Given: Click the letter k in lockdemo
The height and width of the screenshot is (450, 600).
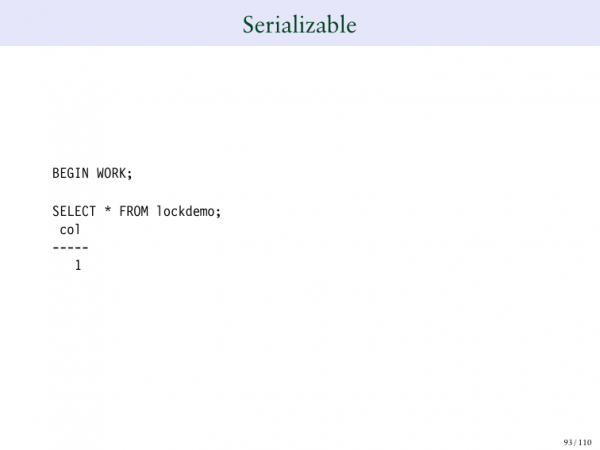Looking at the screenshot, I should pyautogui.click(x=178, y=211).
